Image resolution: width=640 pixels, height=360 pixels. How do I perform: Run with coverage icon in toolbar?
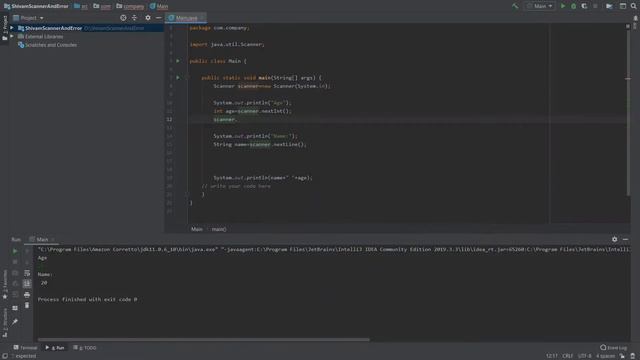[584, 6]
